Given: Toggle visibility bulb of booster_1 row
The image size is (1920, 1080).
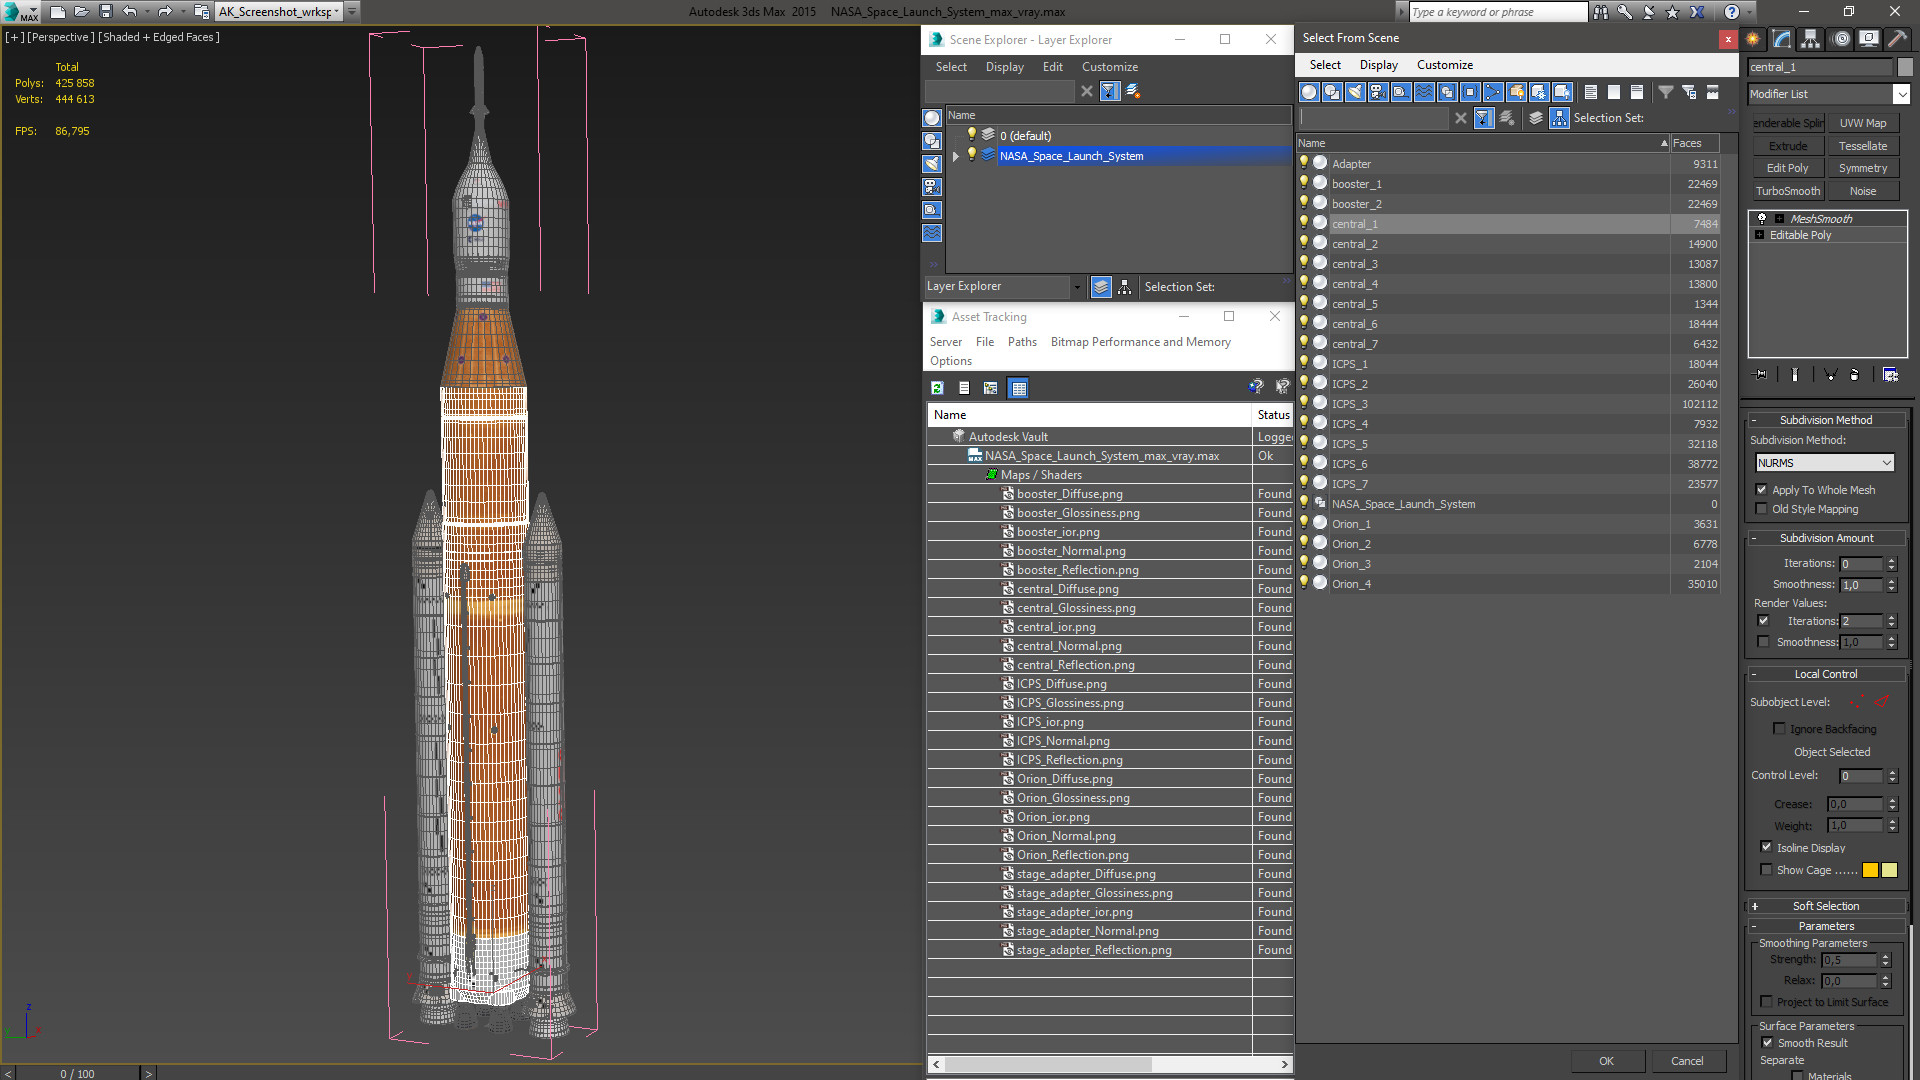Looking at the screenshot, I should [1304, 183].
